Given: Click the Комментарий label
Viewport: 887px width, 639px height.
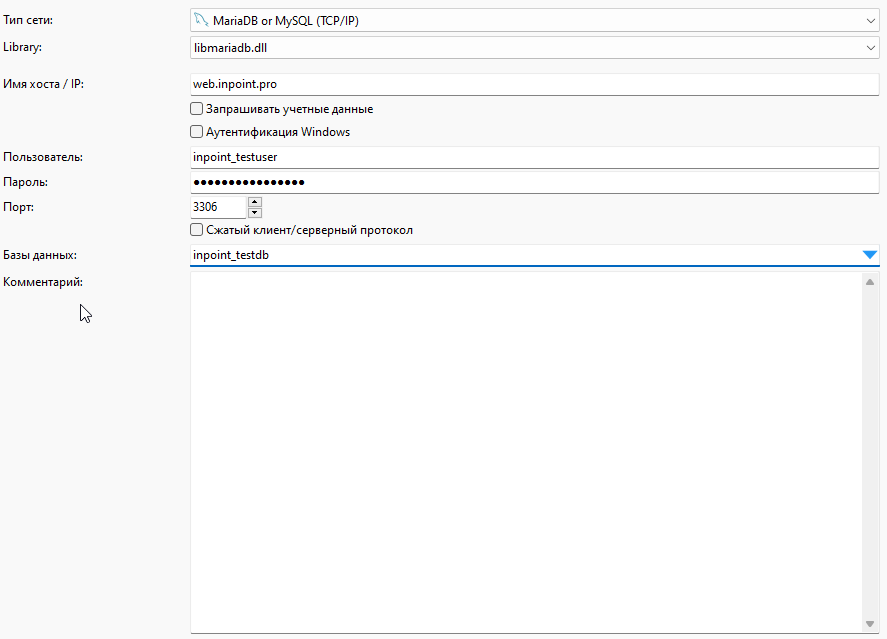Looking at the screenshot, I should (x=43, y=282).
